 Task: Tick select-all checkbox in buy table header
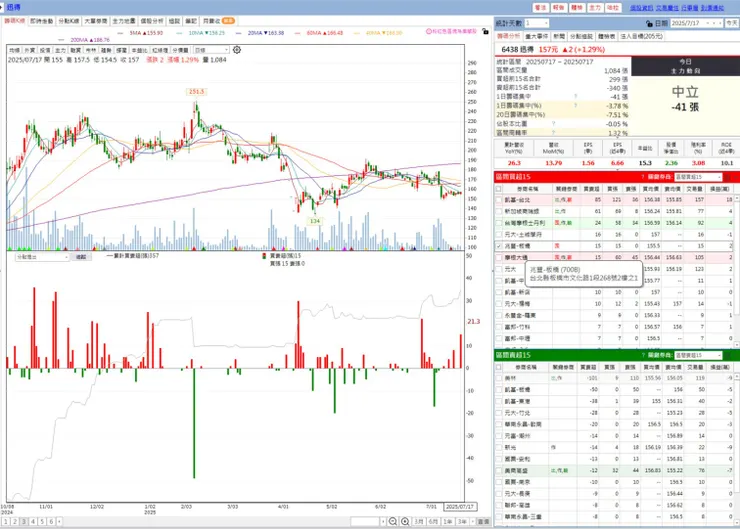(x=499, y=189)
